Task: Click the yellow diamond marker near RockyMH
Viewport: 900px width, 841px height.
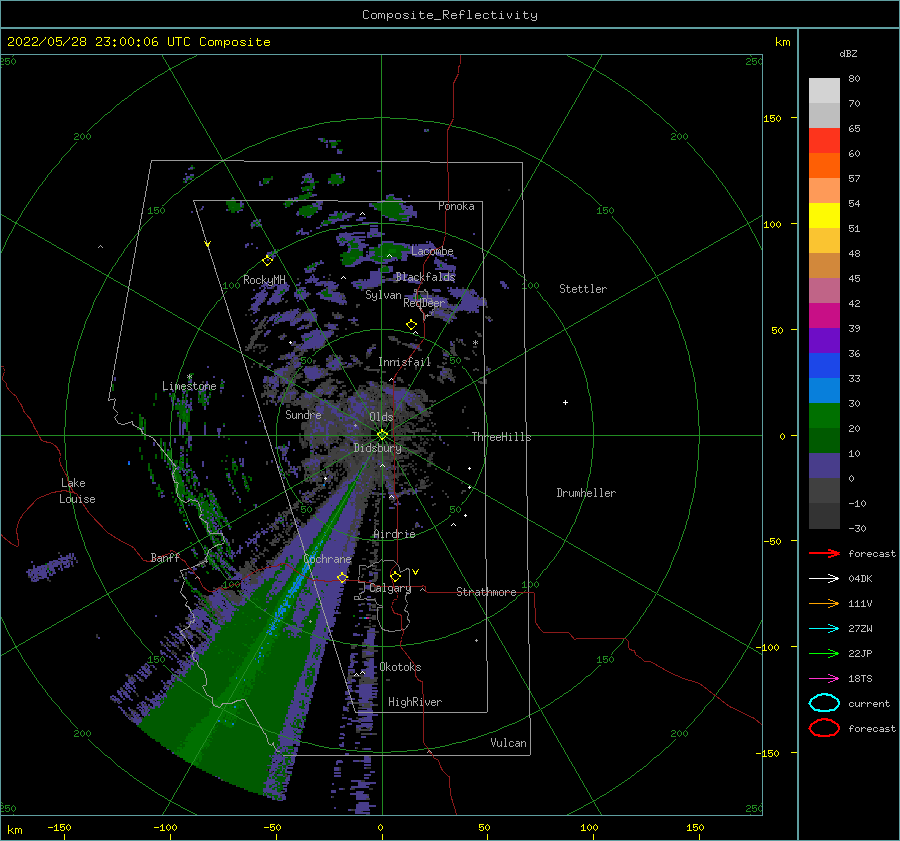Action: coord(267,260)
